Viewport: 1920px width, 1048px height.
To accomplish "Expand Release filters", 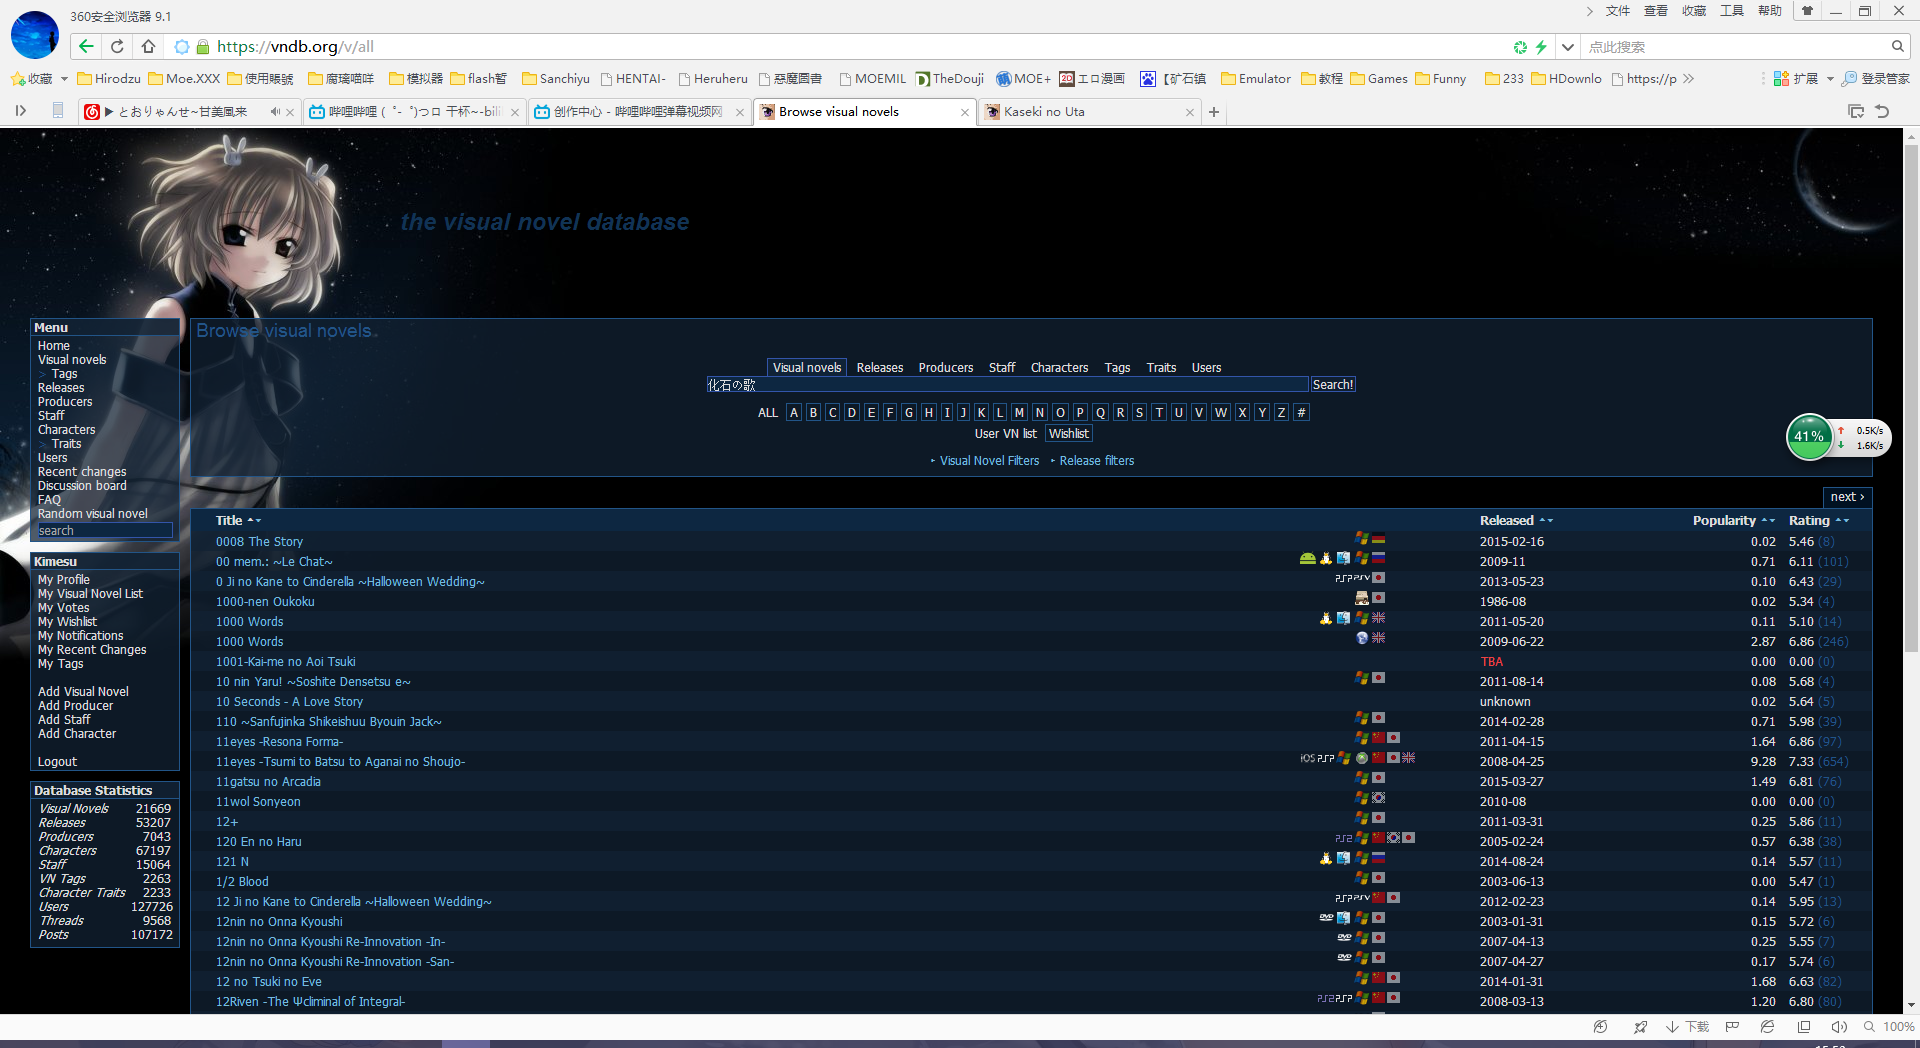I will 1096,461.
